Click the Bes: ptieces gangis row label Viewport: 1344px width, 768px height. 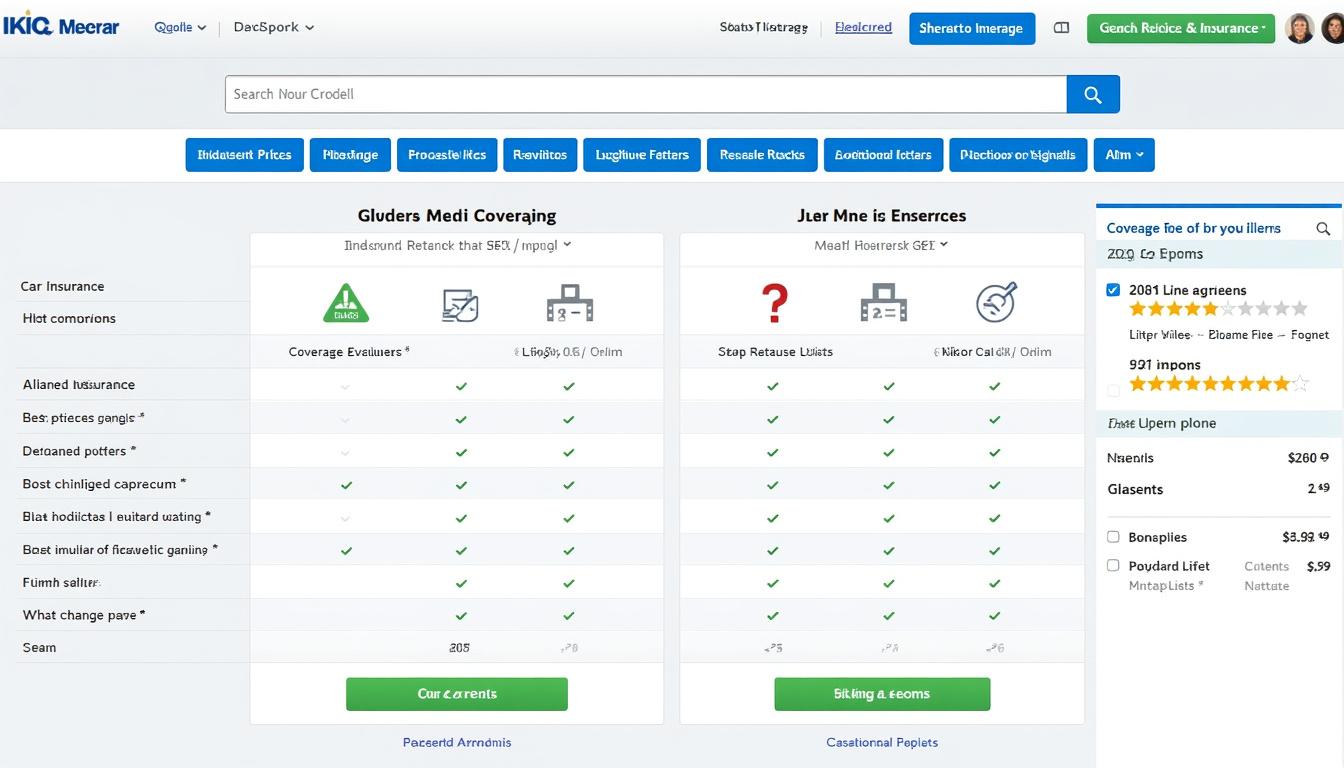(x=84, y=417)
